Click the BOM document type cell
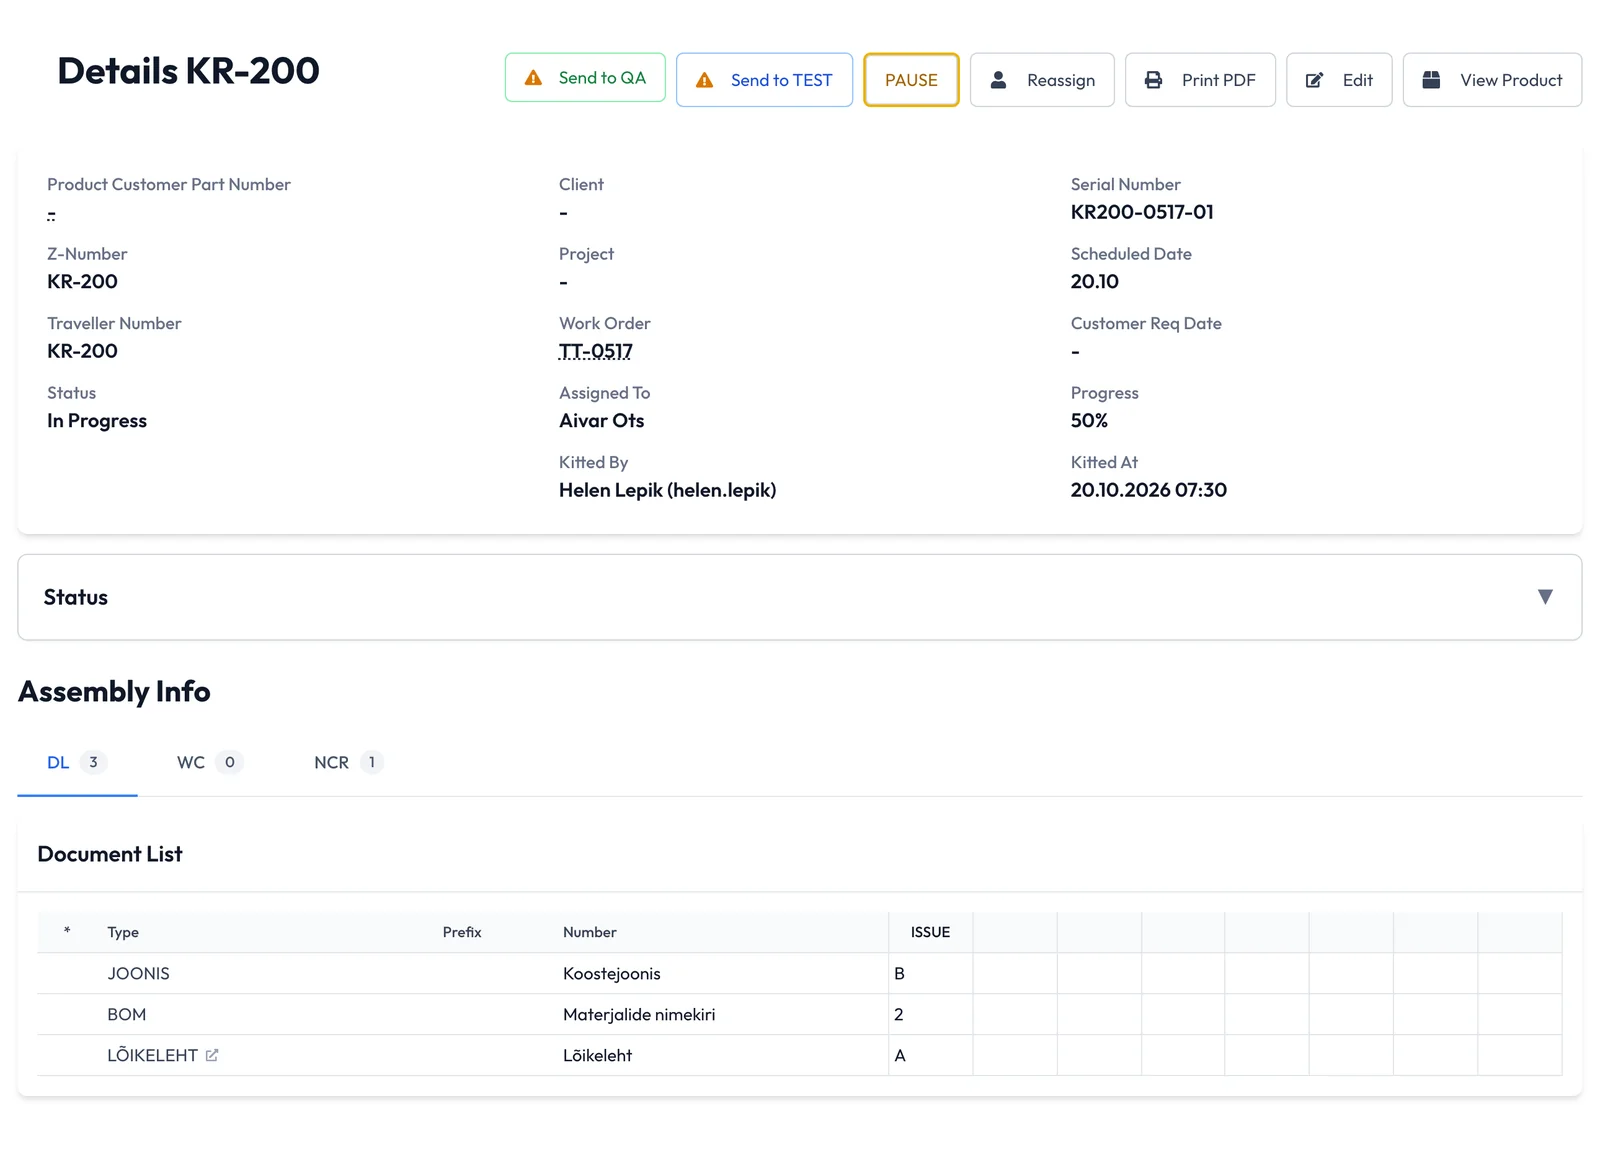Viewport: 1600px width, 1162px height. [127, 1014]
